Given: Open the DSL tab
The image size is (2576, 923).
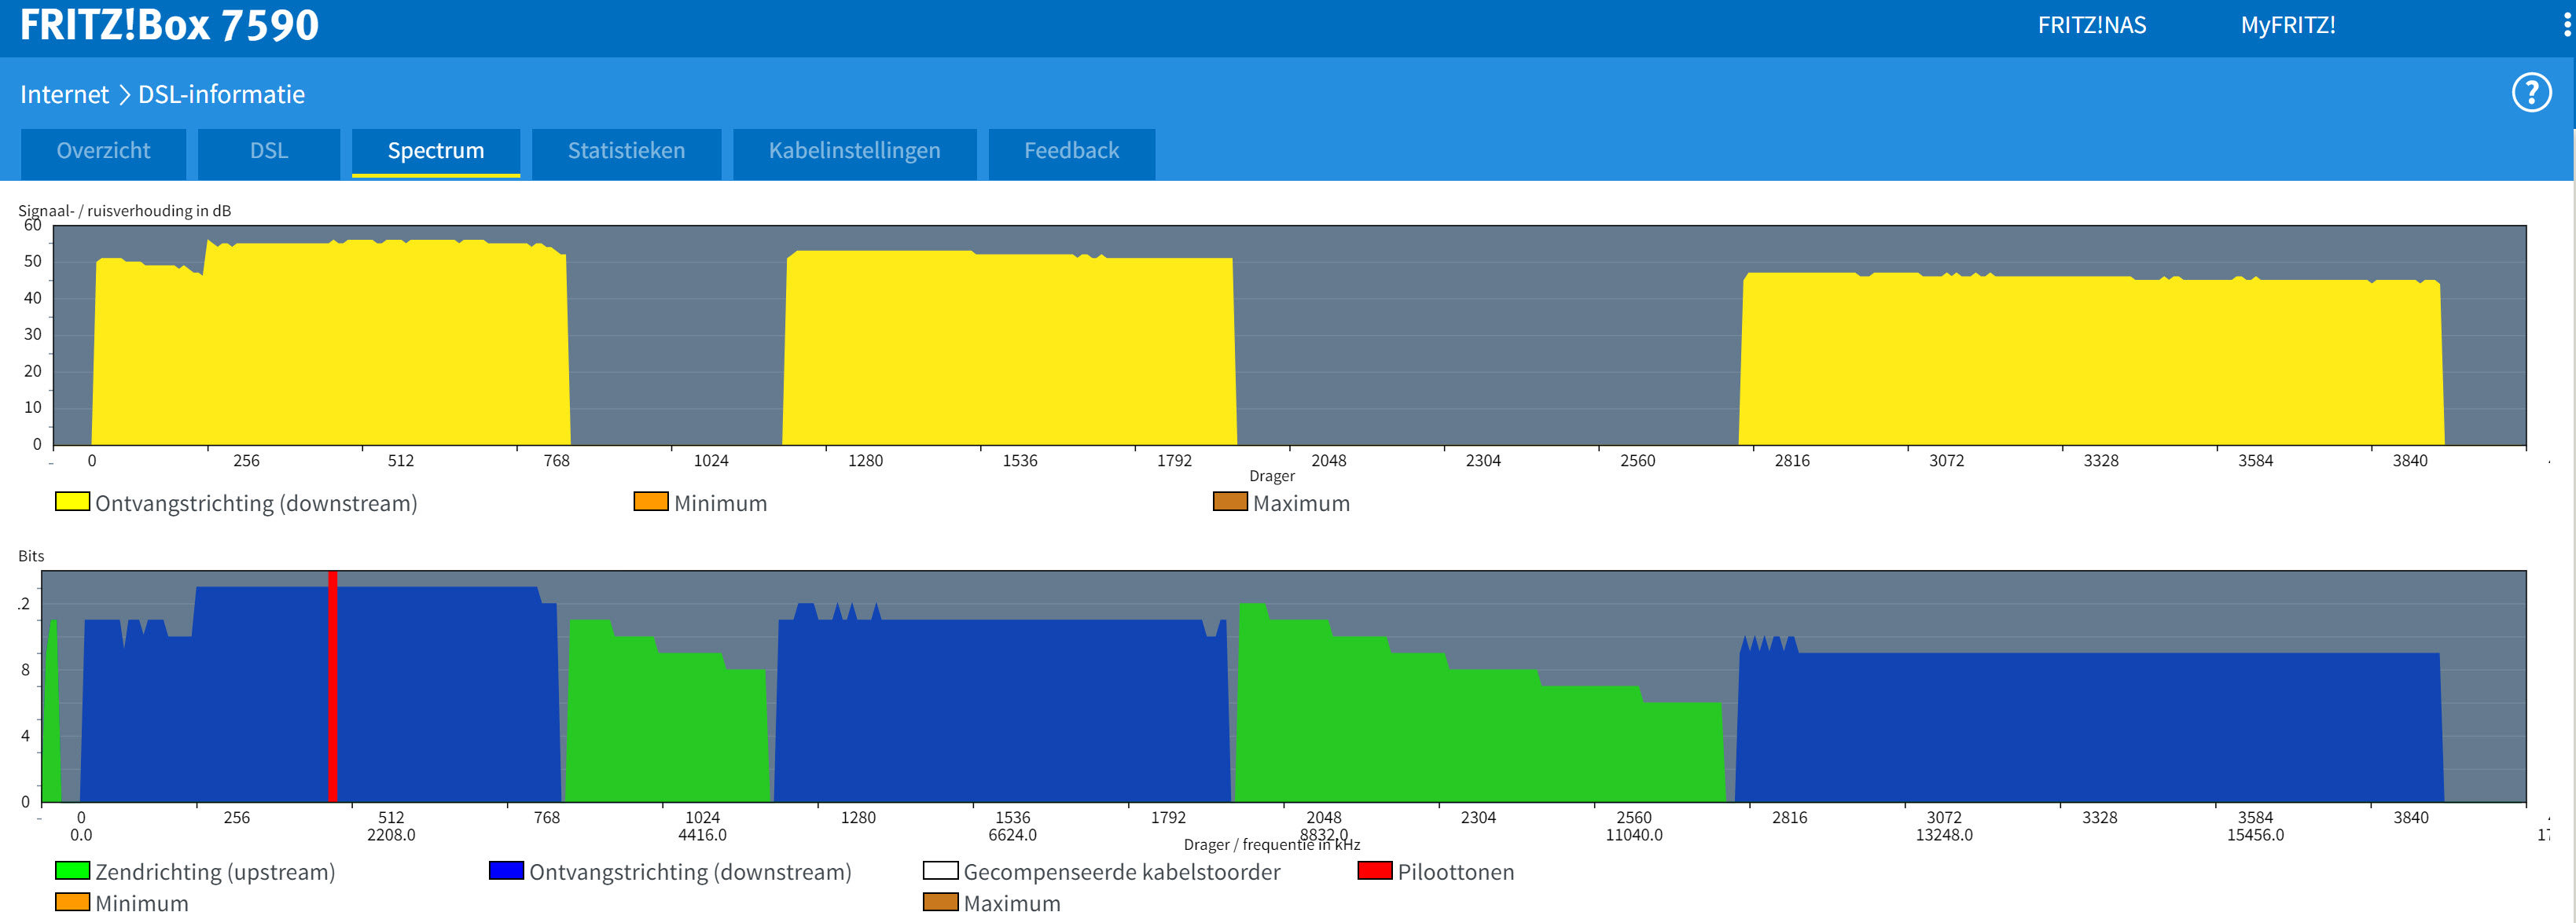Looking at the screenshot, I should [x=268, y=151].
